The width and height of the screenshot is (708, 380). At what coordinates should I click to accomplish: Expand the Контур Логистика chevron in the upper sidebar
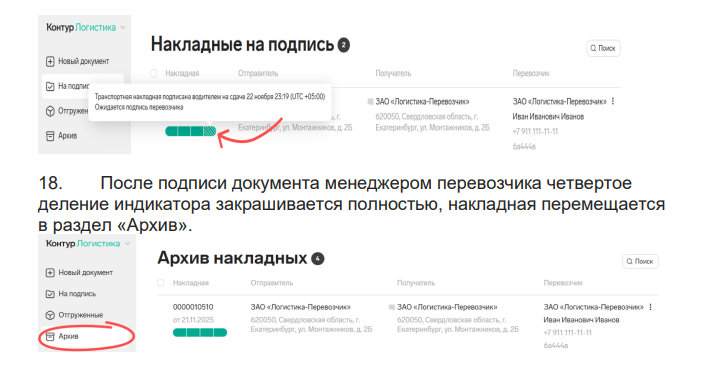click(123, 28)
